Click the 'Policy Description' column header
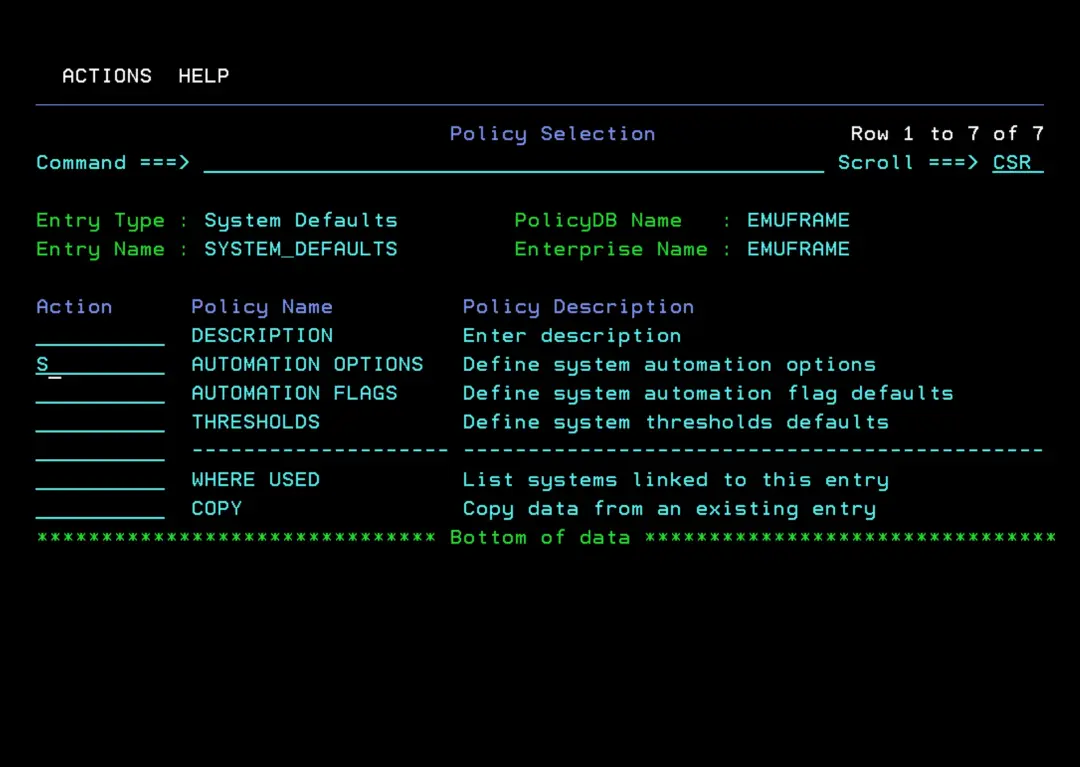Viewport: 1080px width, 767px height. tap(578, 308)
